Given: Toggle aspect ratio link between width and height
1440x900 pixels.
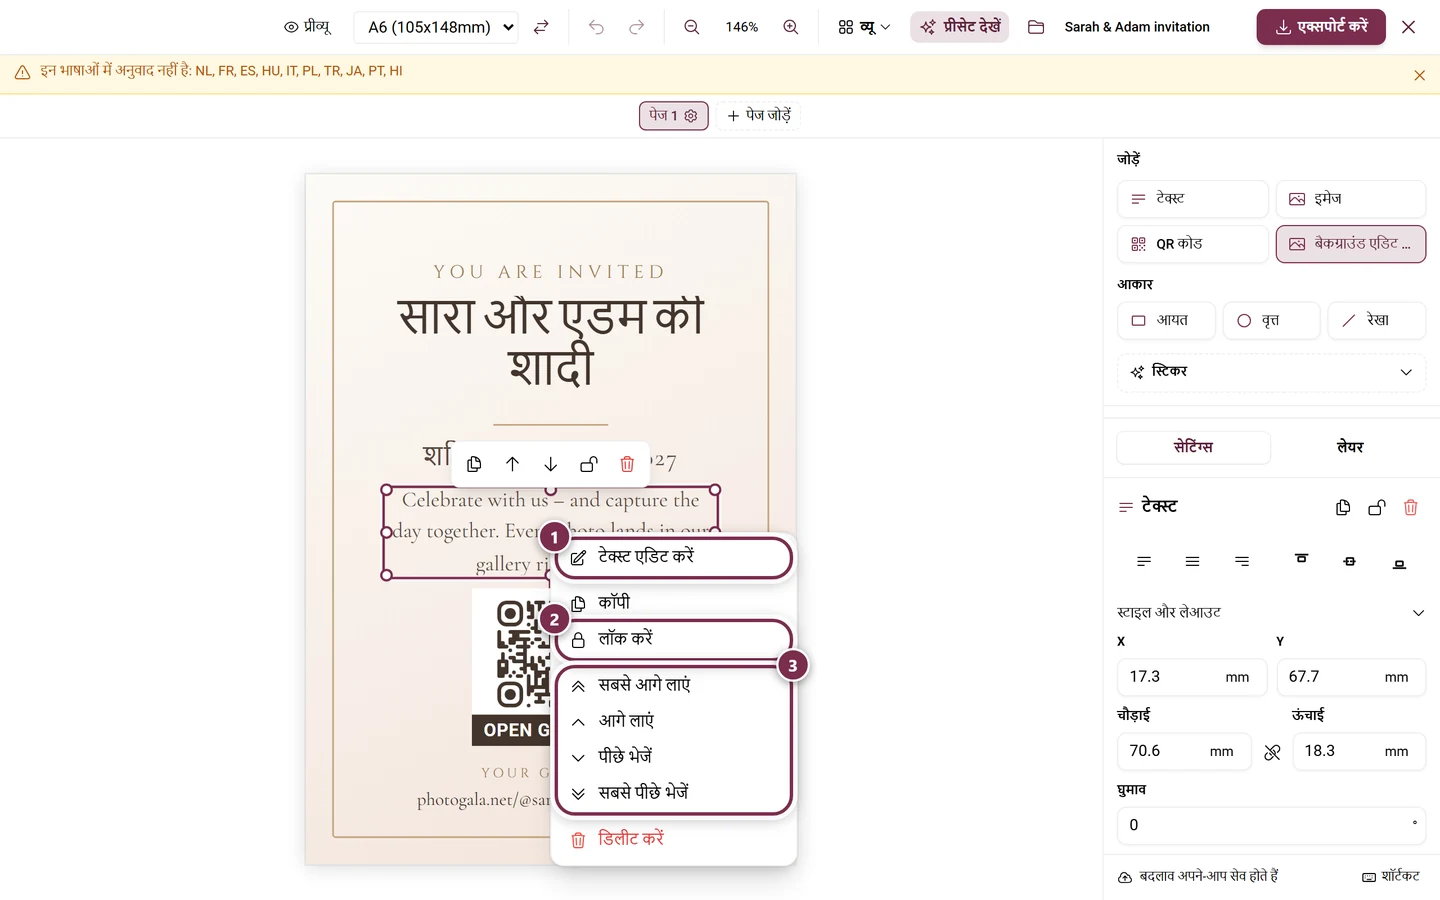Looking at the screenshot, I should point(1272,752).
